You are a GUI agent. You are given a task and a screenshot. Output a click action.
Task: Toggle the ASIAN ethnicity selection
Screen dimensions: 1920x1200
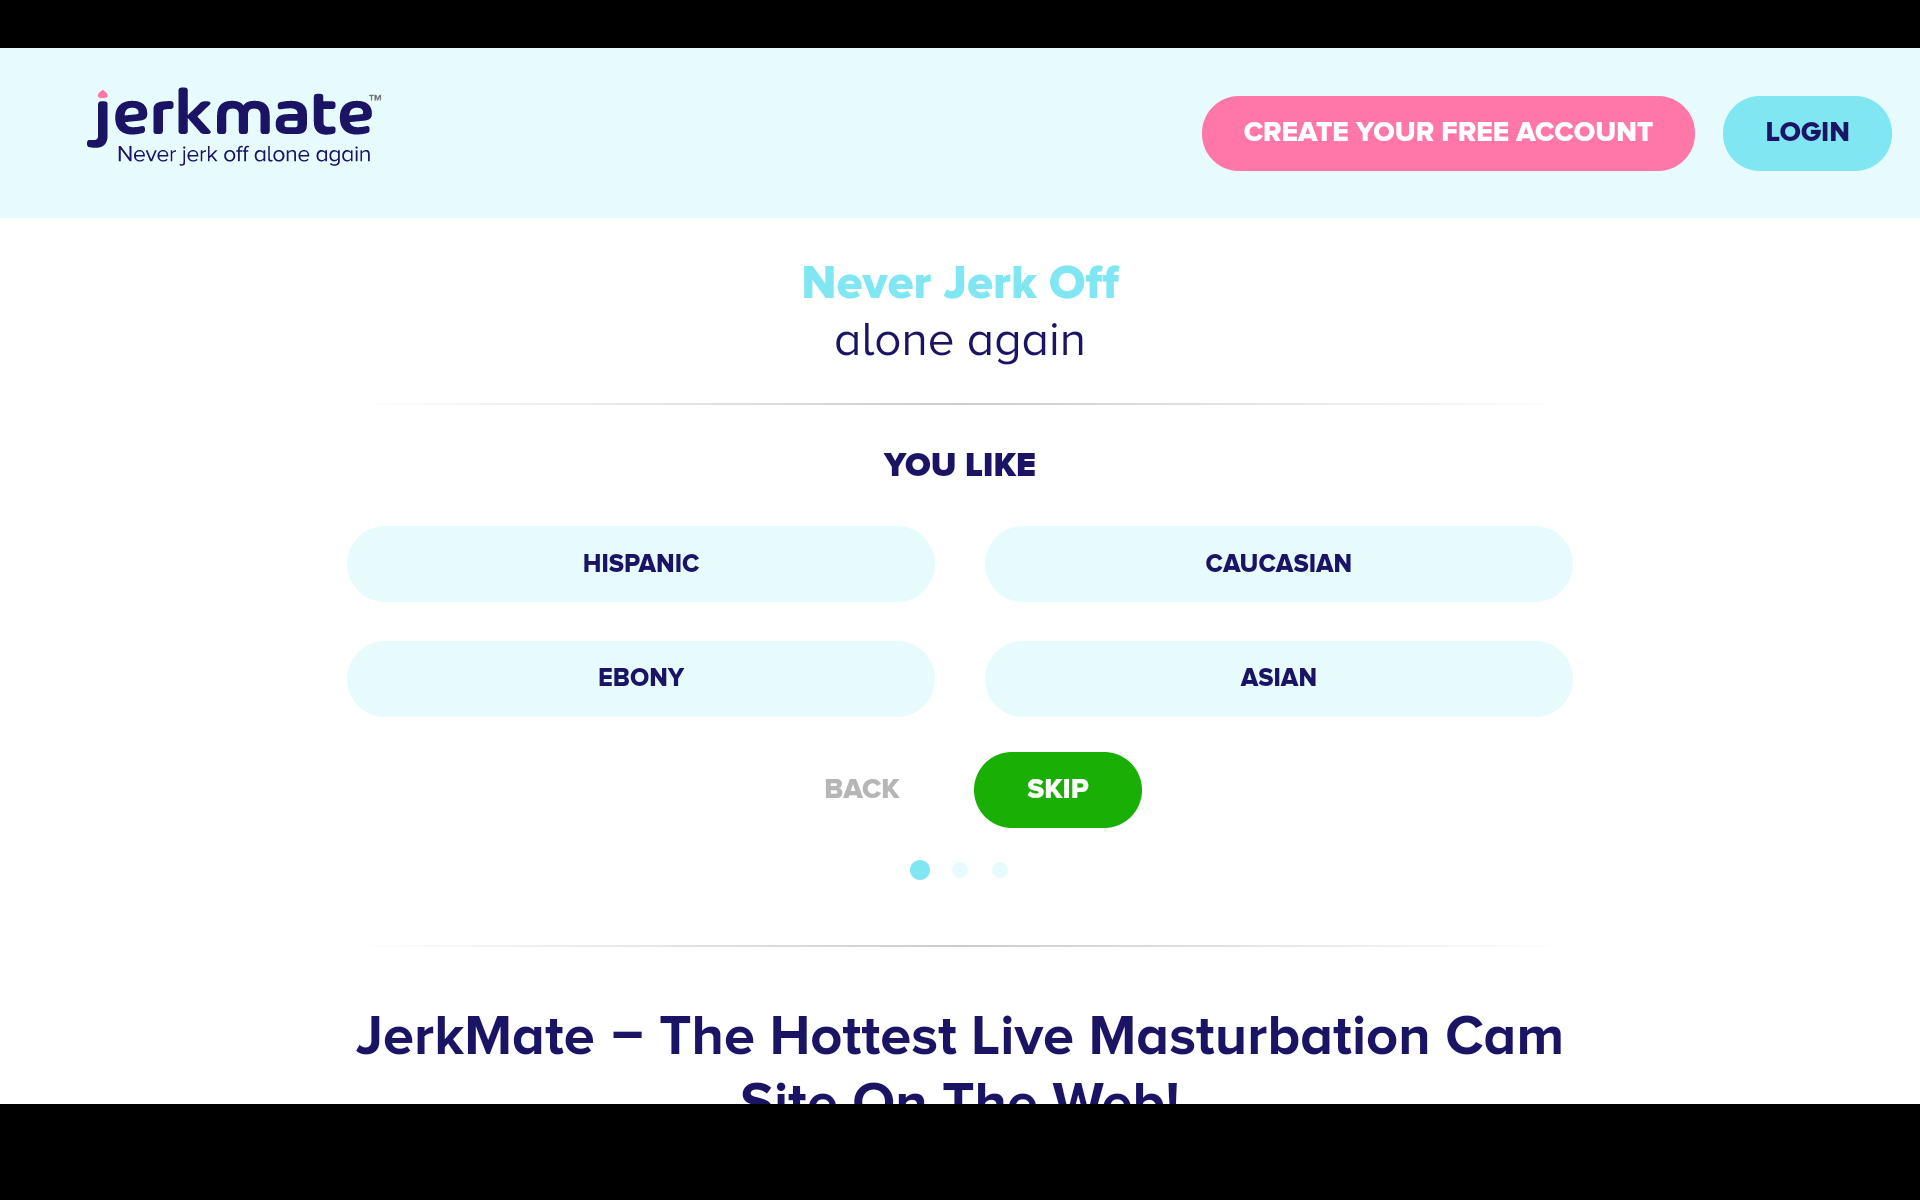pos(1277,677)
